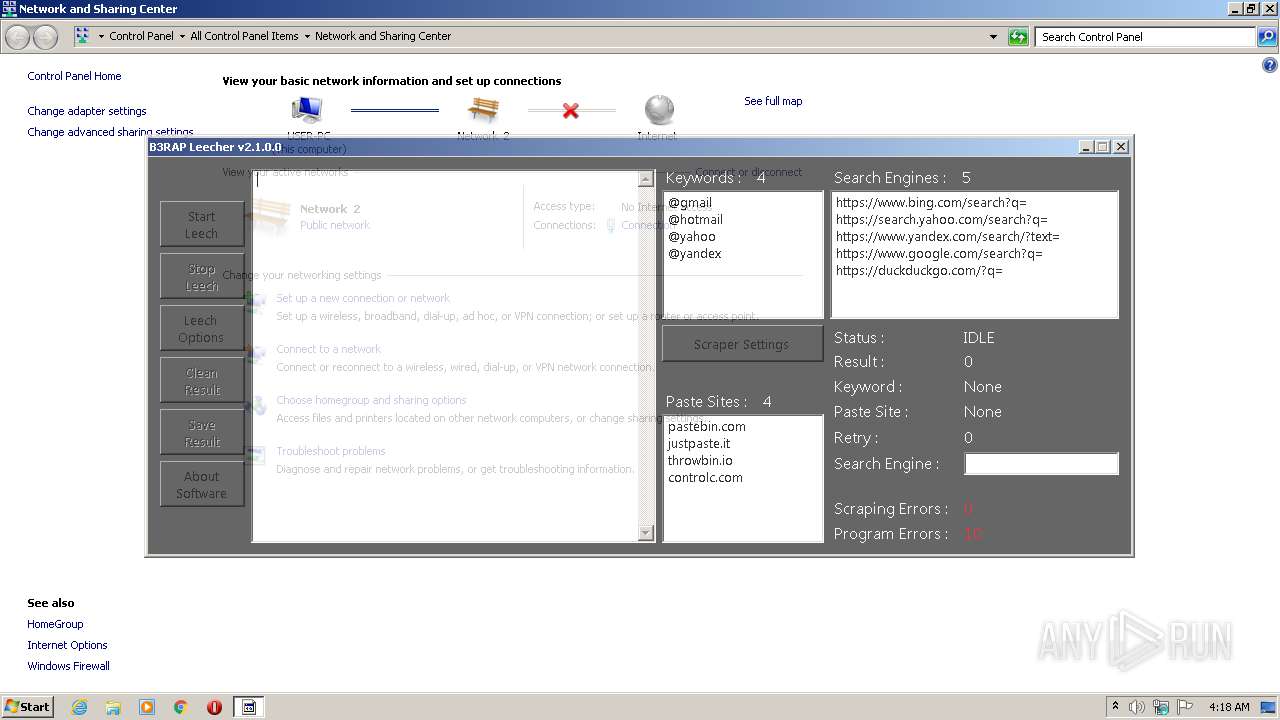Open Scraper Settings
The image size is (1280, 720).
(742, 344)
